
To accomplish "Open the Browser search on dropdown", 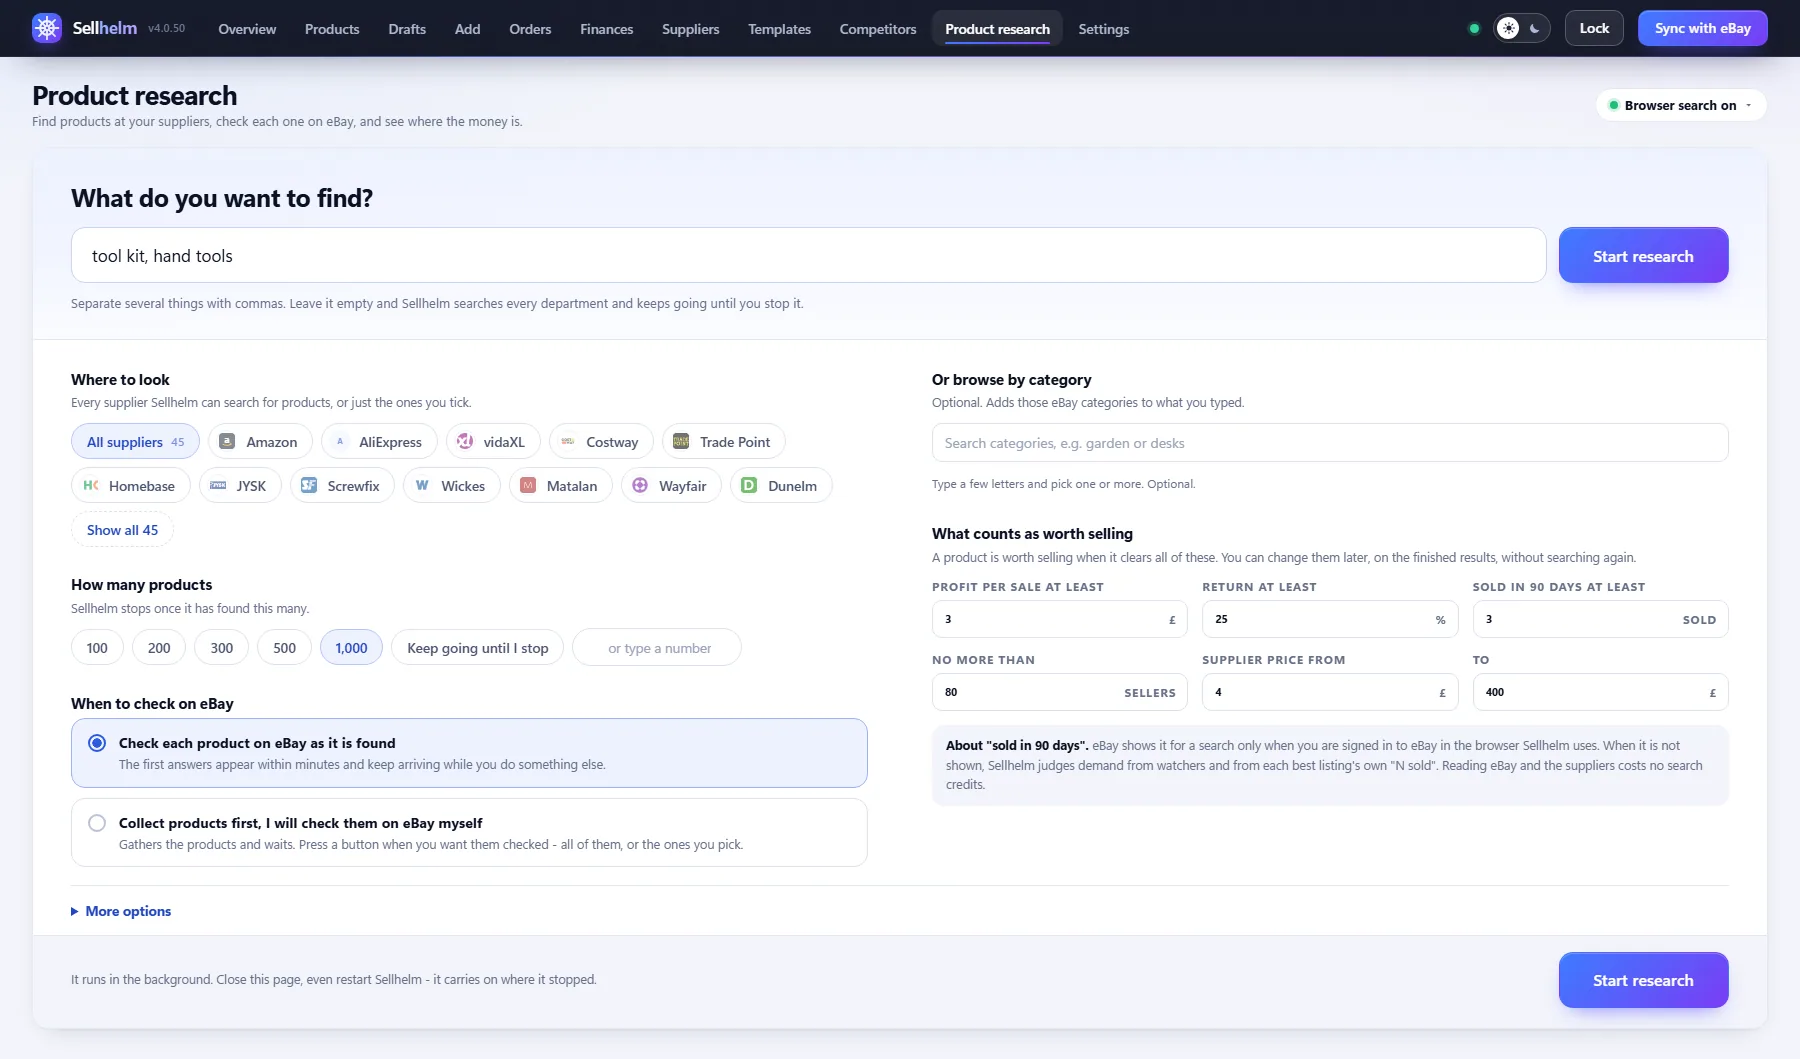I will click(1681, 105).
